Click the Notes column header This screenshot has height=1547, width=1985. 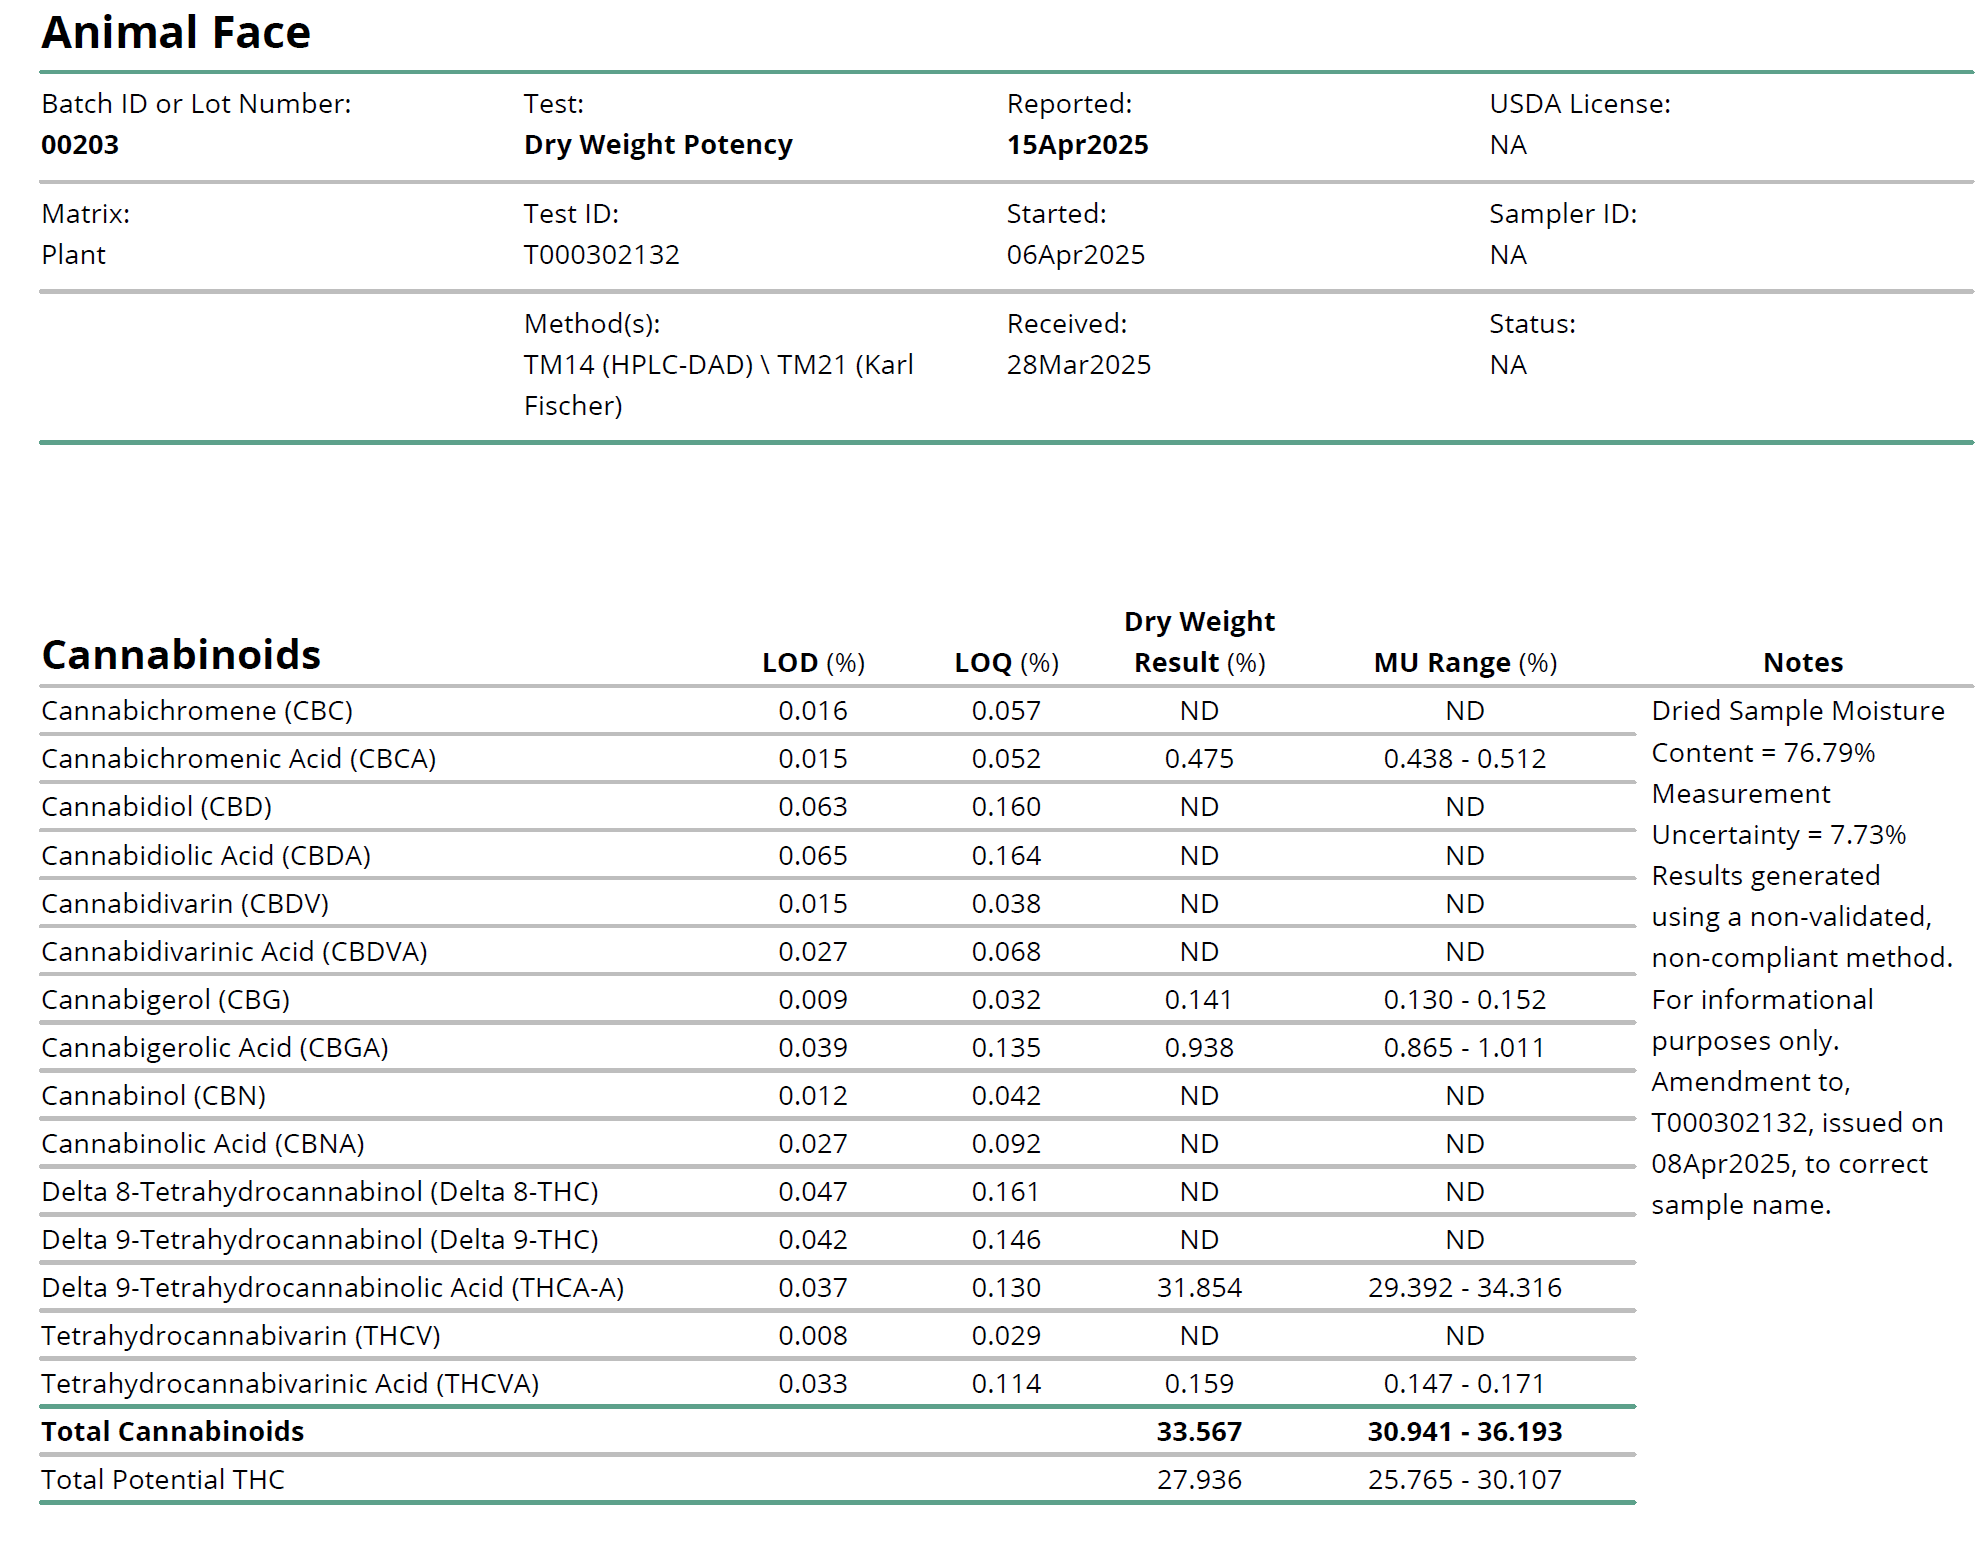(x=1802, y=663)
